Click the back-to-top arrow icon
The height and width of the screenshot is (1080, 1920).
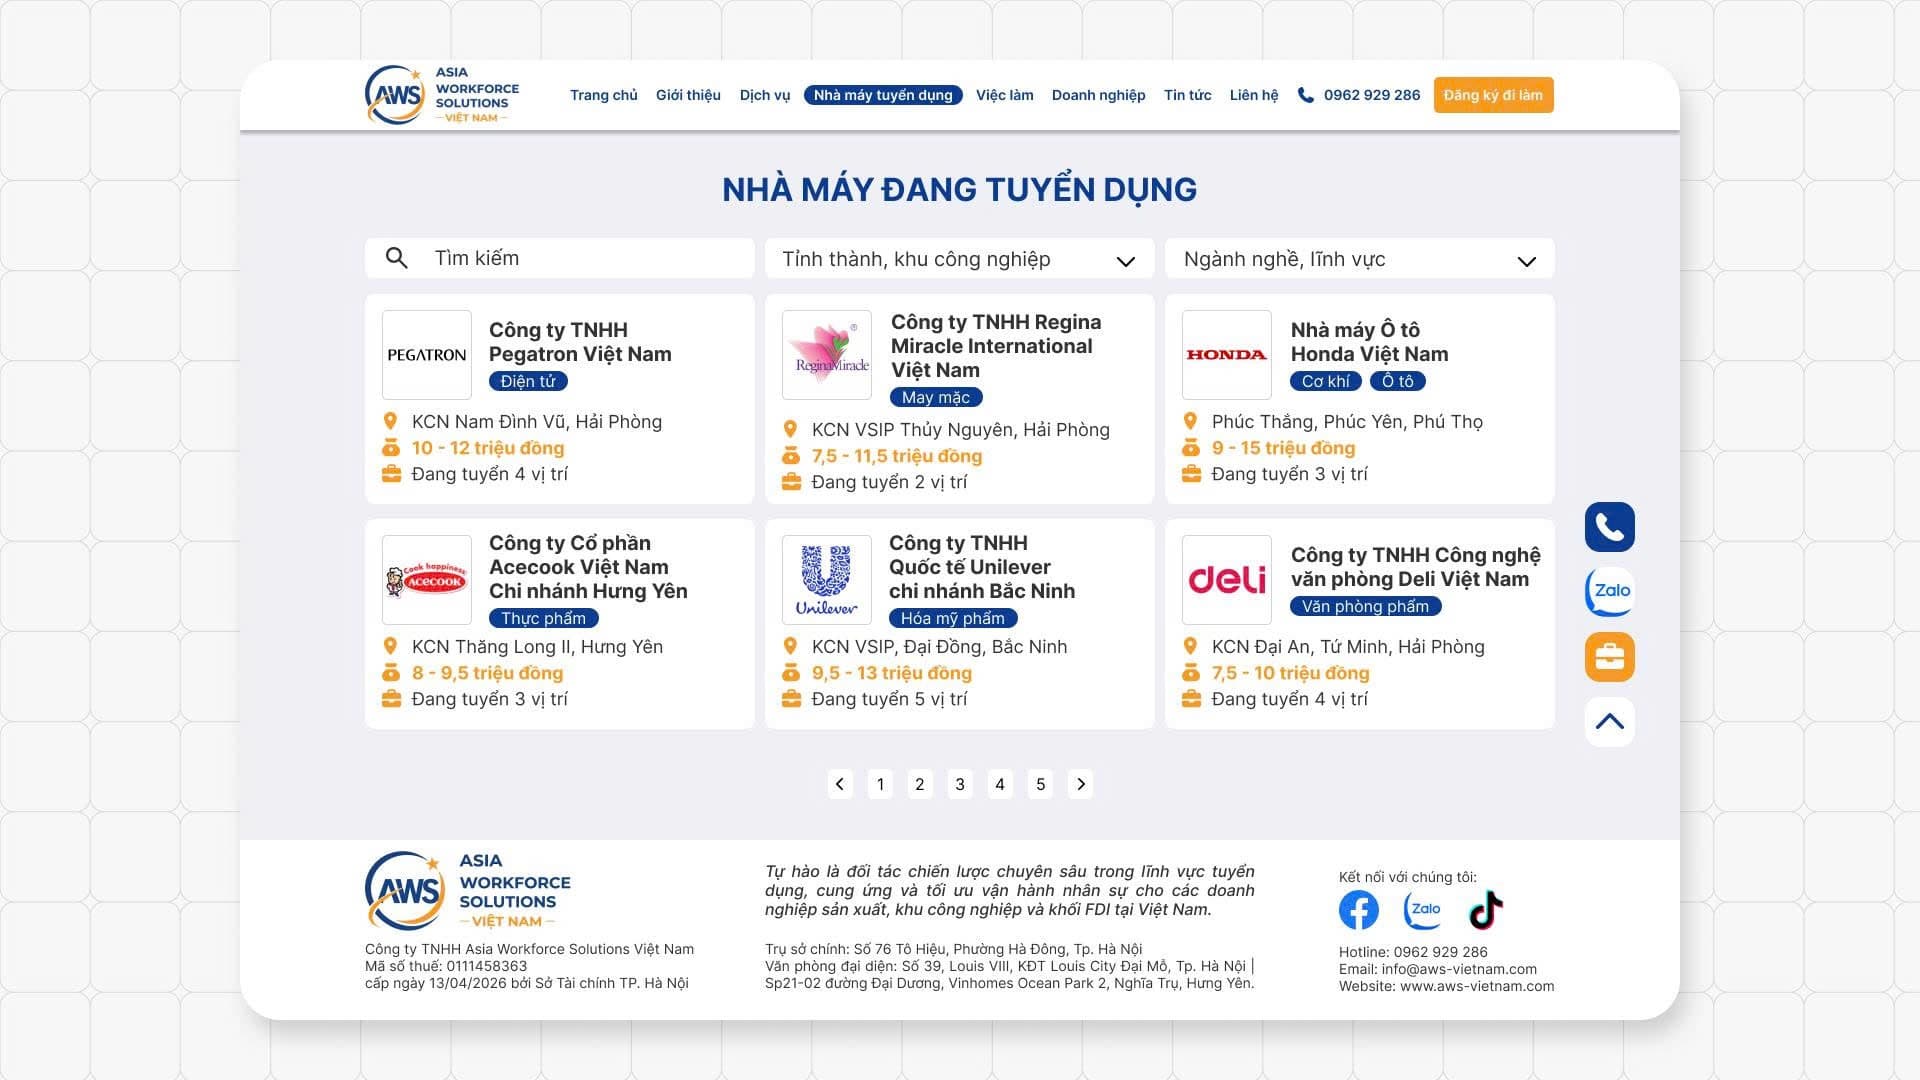(x=1609, y=722)
